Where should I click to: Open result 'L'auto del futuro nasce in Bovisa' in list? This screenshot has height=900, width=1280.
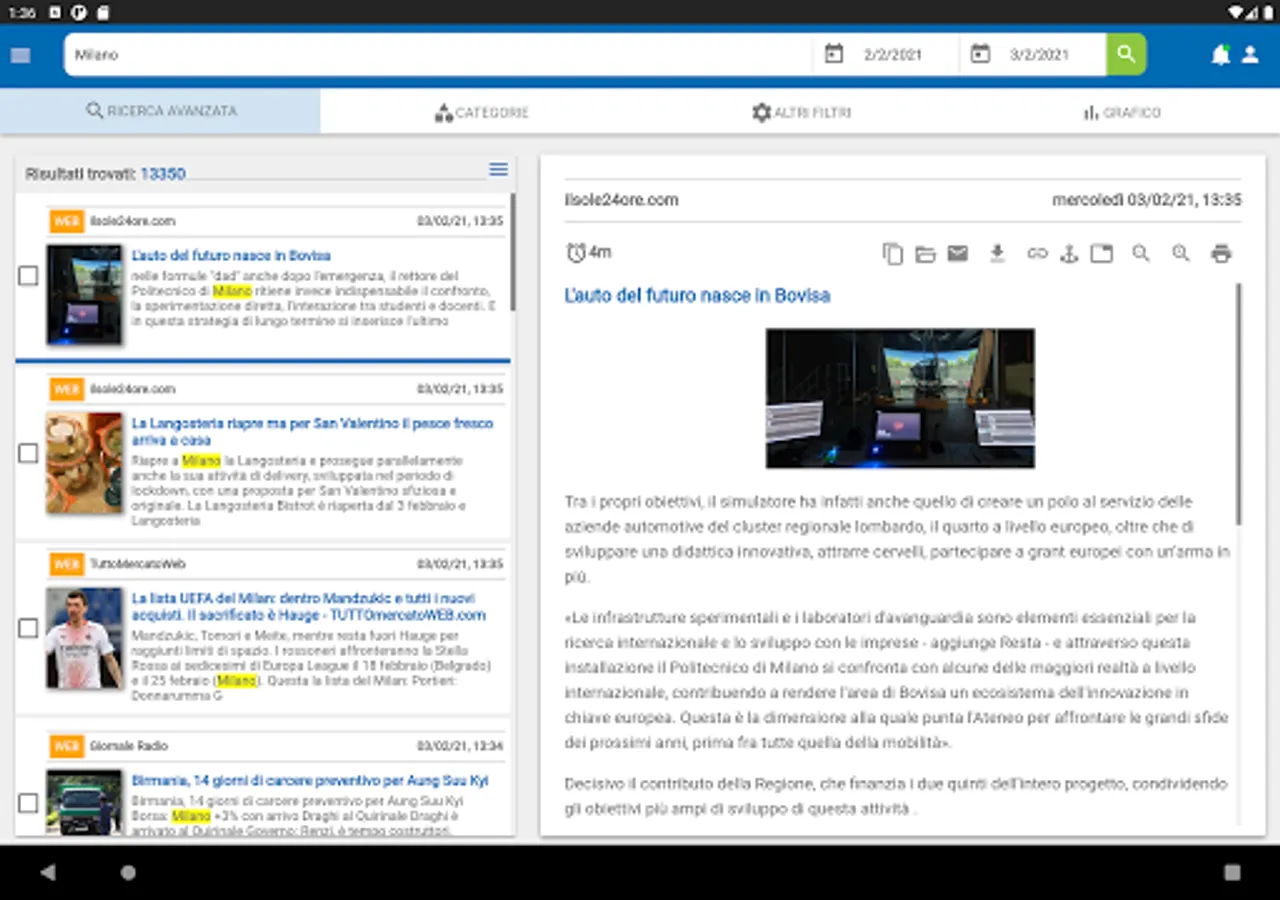point(231,255)
